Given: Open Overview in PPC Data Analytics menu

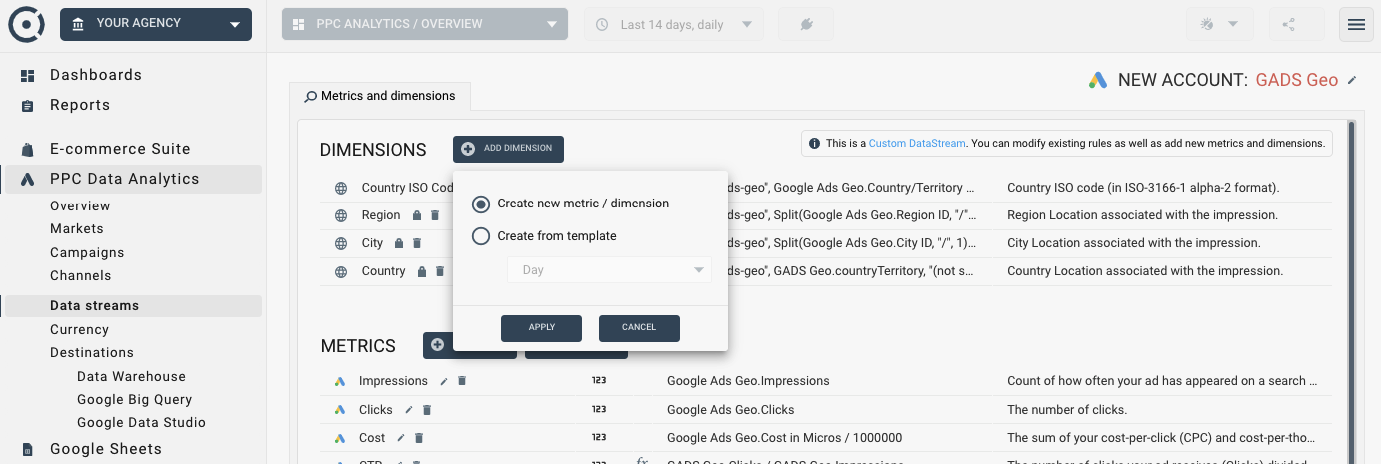Looking at the screenshot, I should pyautogui.click(x=80, y=206).
